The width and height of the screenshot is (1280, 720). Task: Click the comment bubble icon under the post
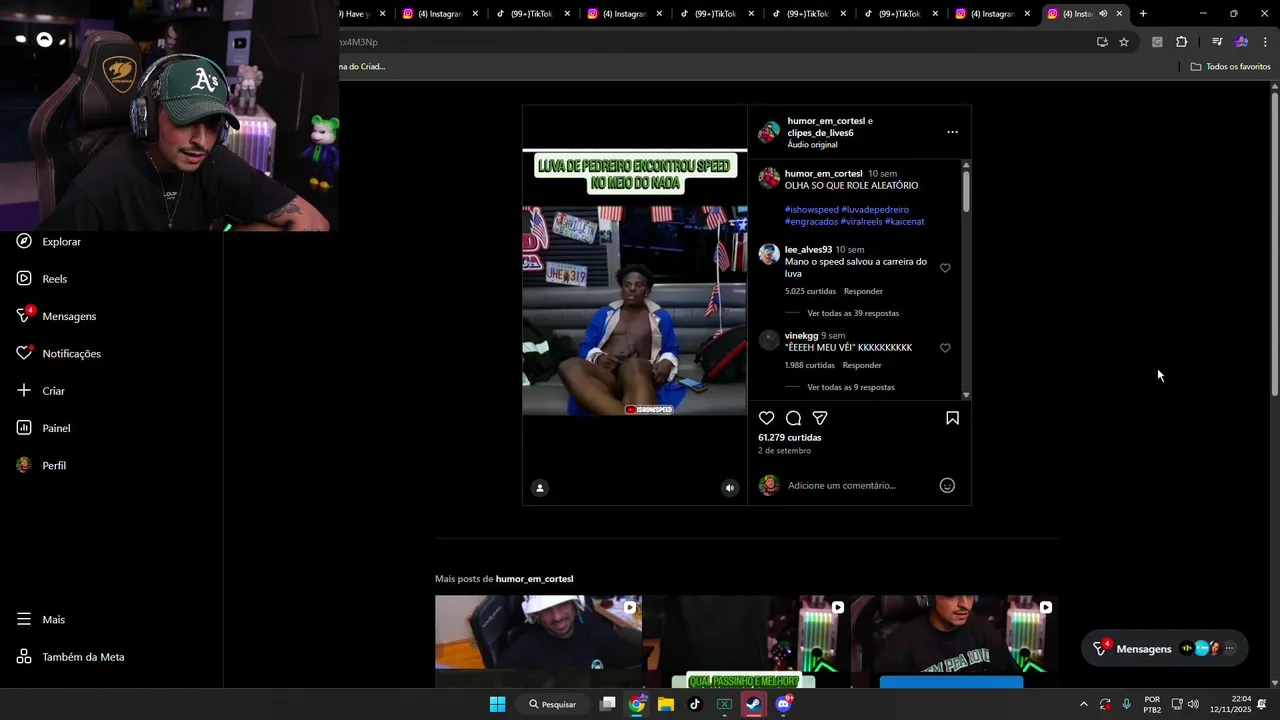coord(793,418)
